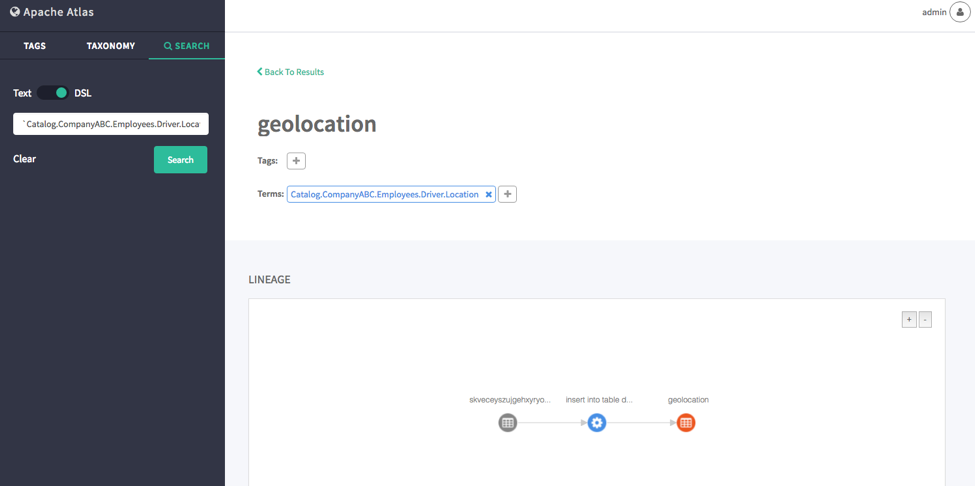Click into the search query text field
This screenshot has width=975, height=486.
pyautogui.click(x=110, y=124)
